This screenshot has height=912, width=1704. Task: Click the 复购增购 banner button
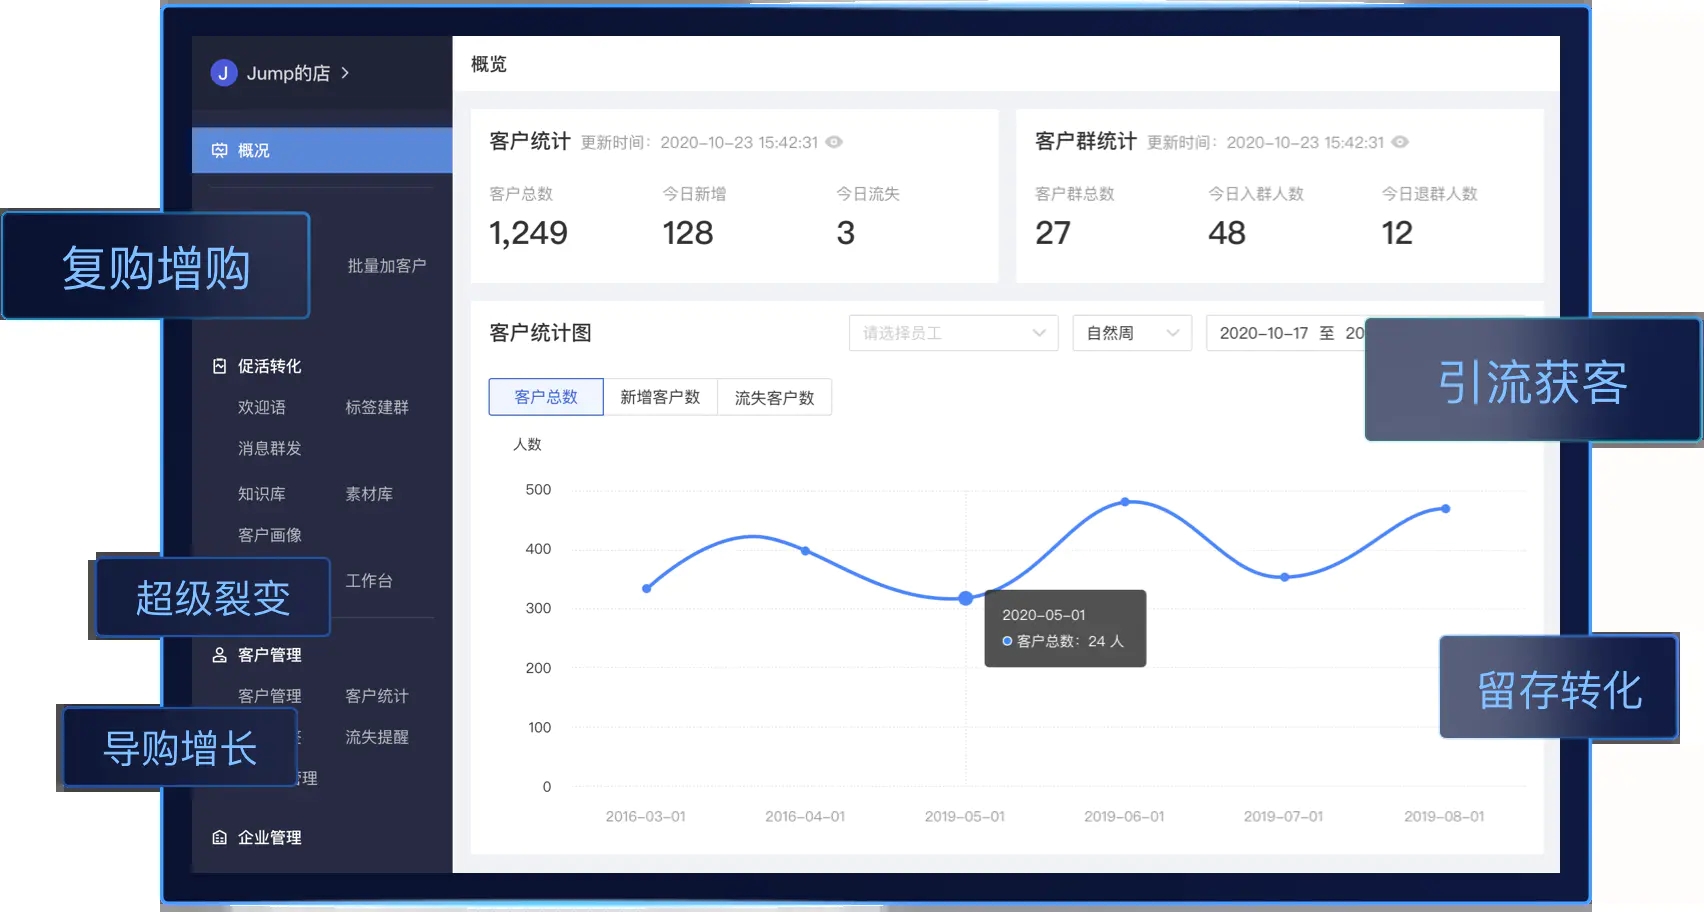(x=156, y=267)
